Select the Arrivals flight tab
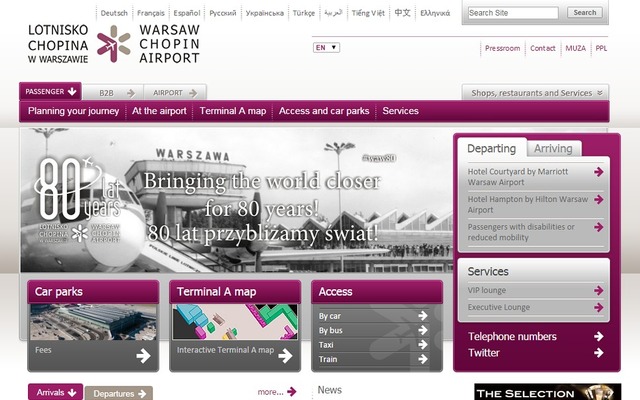Screen dimensions: 640x400 tap(56, 392)
